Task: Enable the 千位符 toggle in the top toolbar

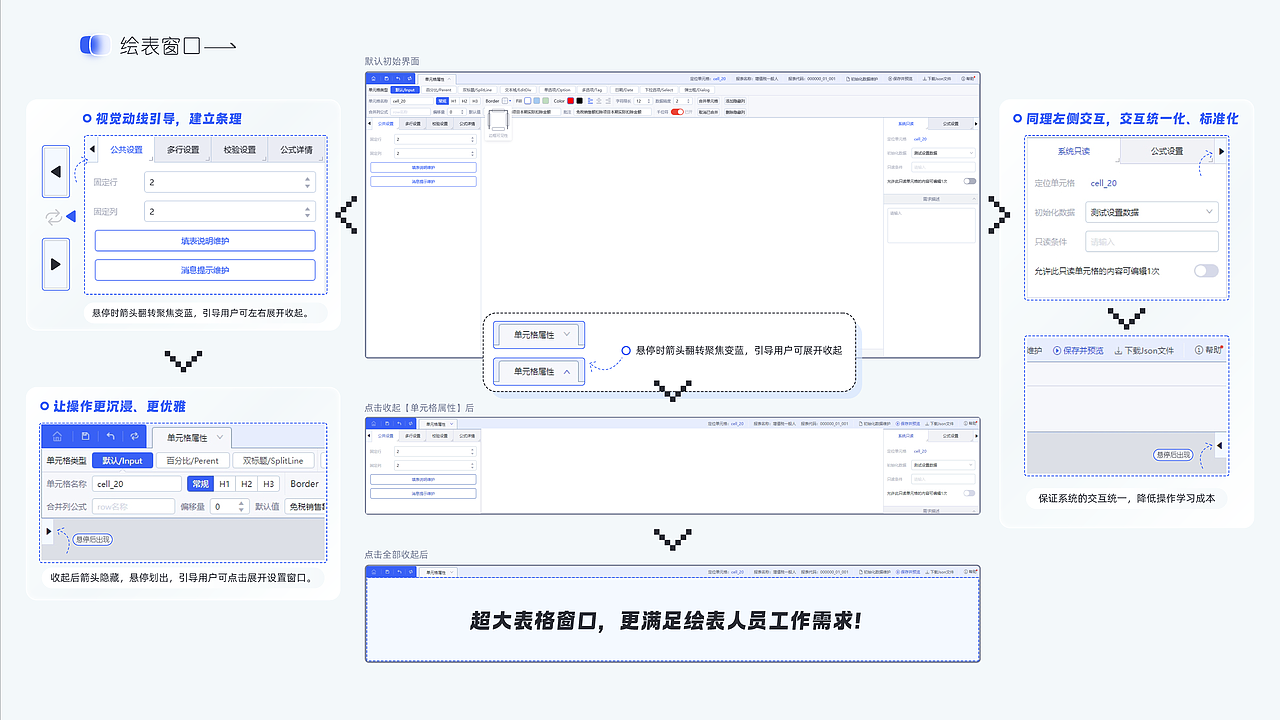Action: [x=675, y=111]
